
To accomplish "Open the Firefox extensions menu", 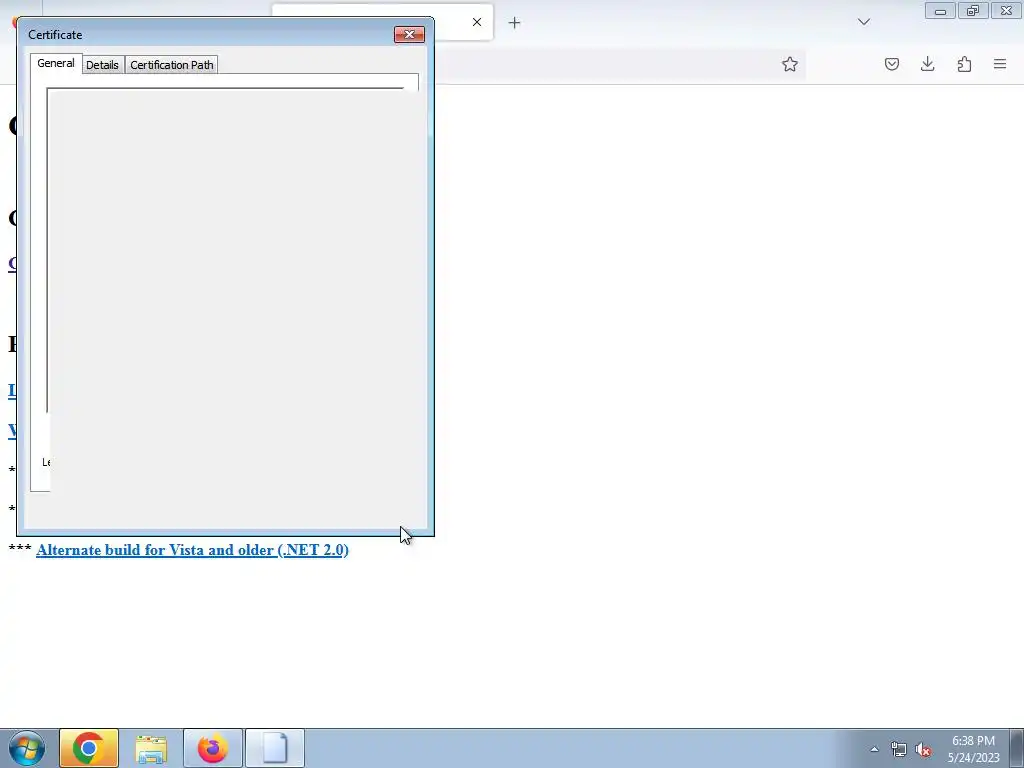I will pos(964,64).
